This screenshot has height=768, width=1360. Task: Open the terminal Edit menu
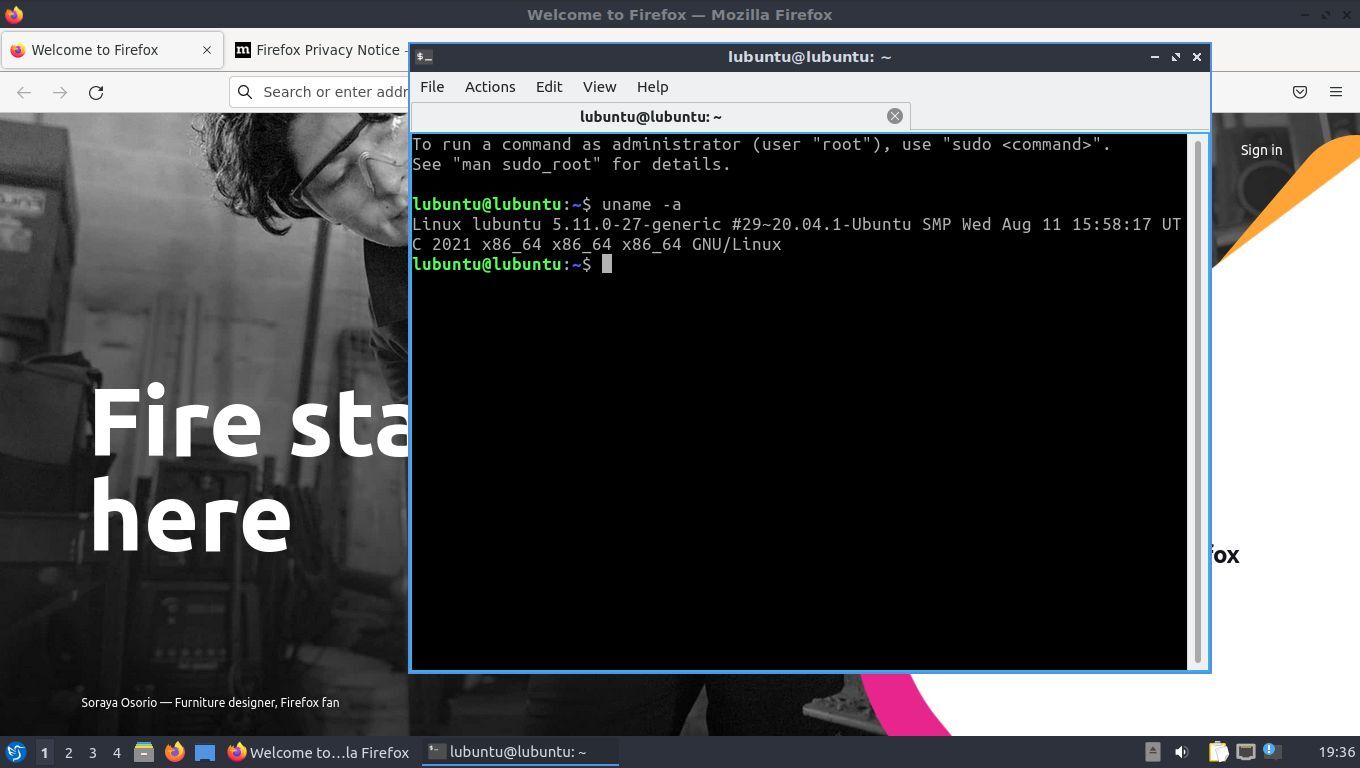549,87
